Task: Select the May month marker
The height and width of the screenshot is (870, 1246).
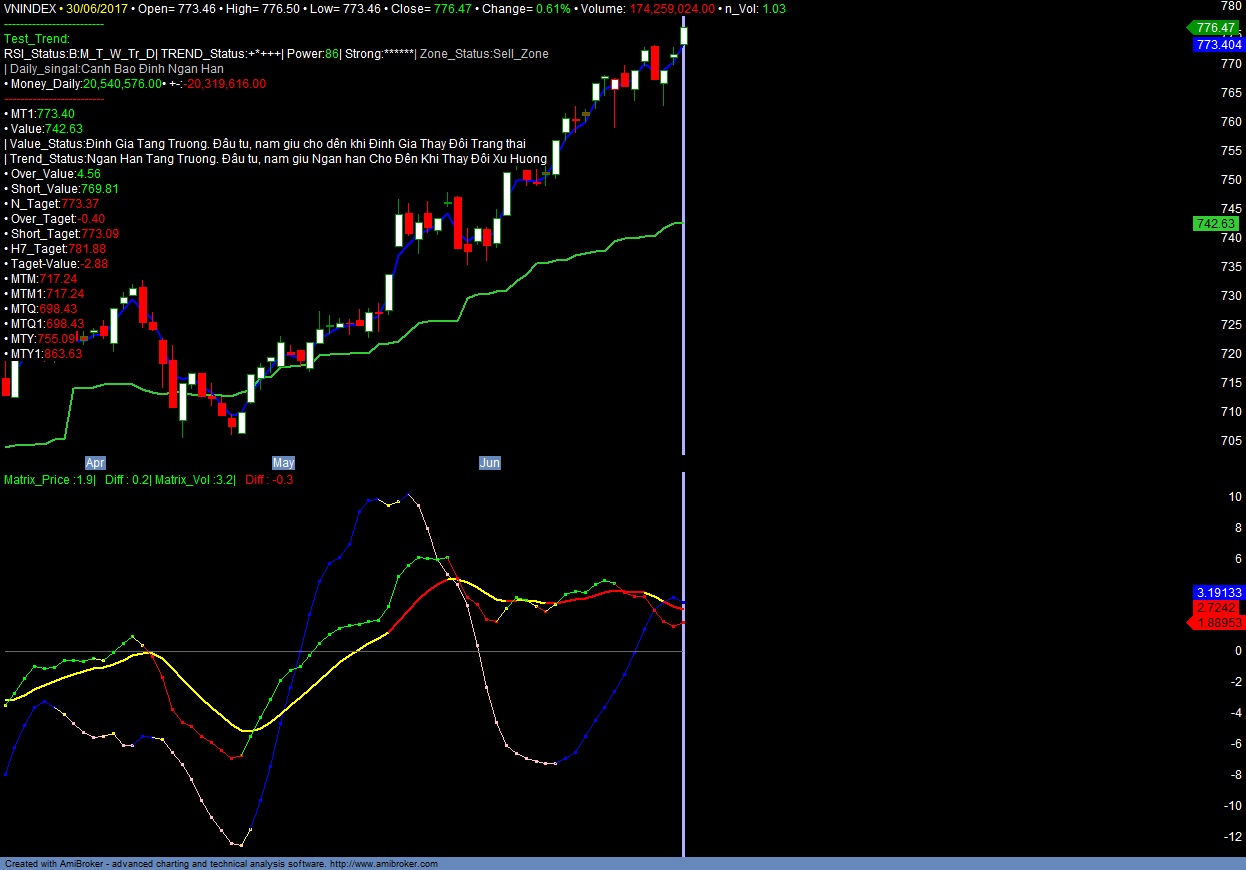Action: coord(284,463)
